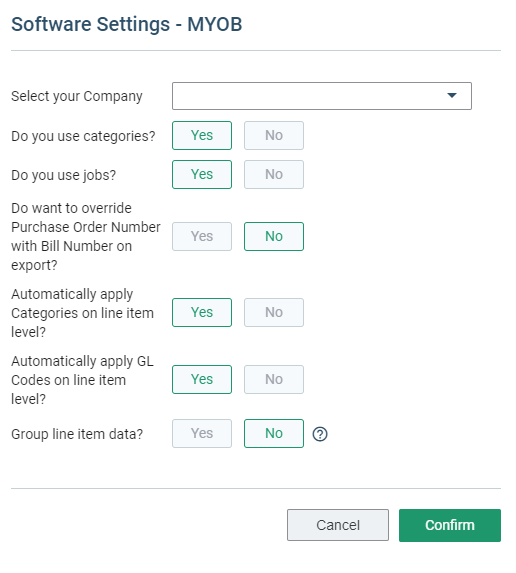Click the help icon beside Group line item data
The width and height of the screenshot is (516, 573).
pyautogui.click(x=320, y=434)
